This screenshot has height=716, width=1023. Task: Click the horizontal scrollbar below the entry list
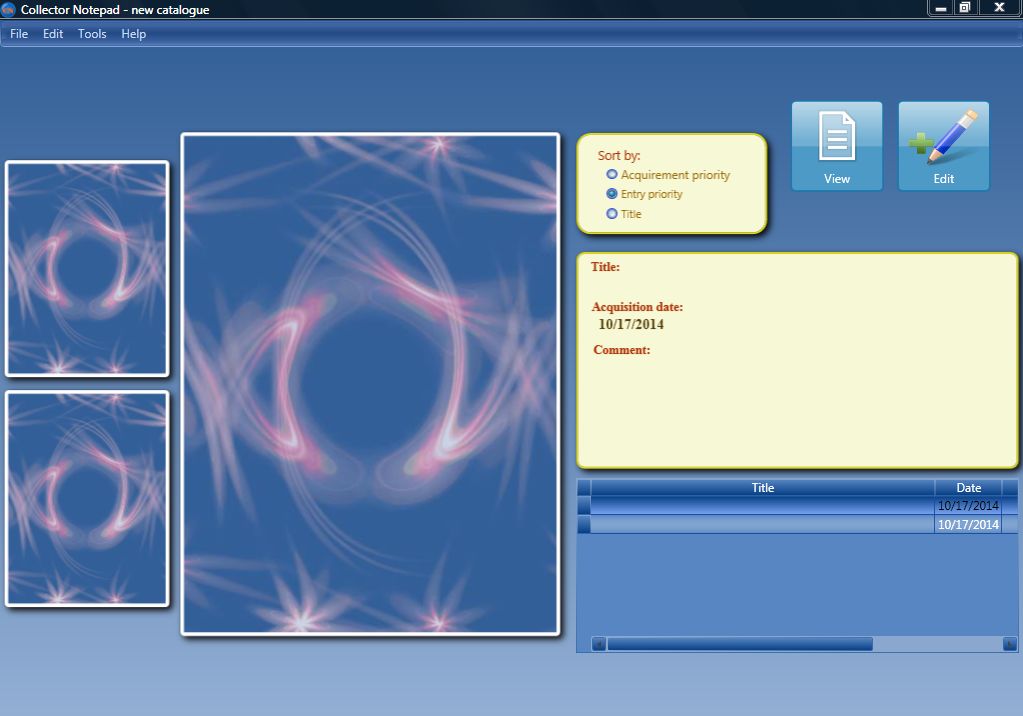point(740,645)
